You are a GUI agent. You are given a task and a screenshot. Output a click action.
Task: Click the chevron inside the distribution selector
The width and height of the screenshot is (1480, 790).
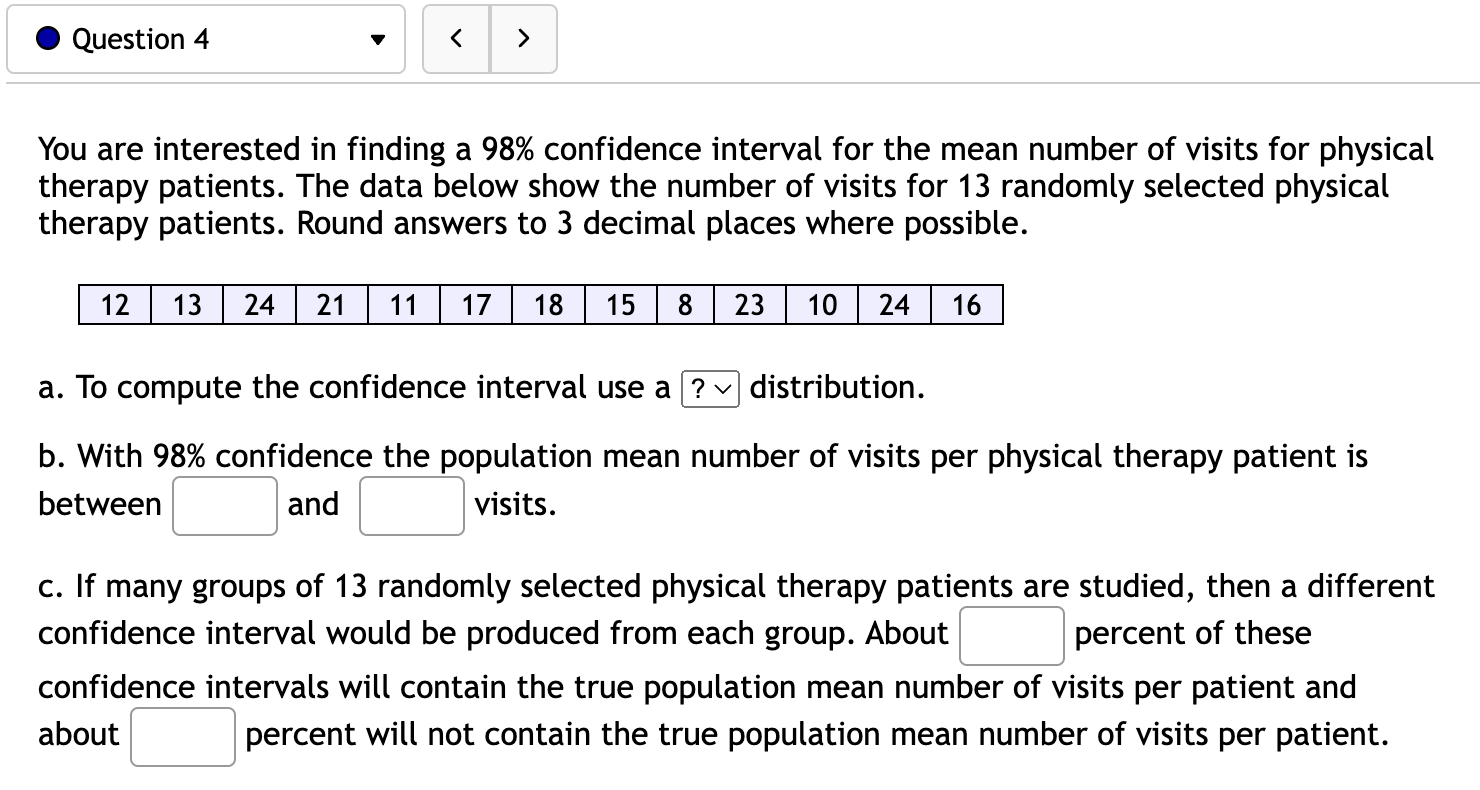723,389
